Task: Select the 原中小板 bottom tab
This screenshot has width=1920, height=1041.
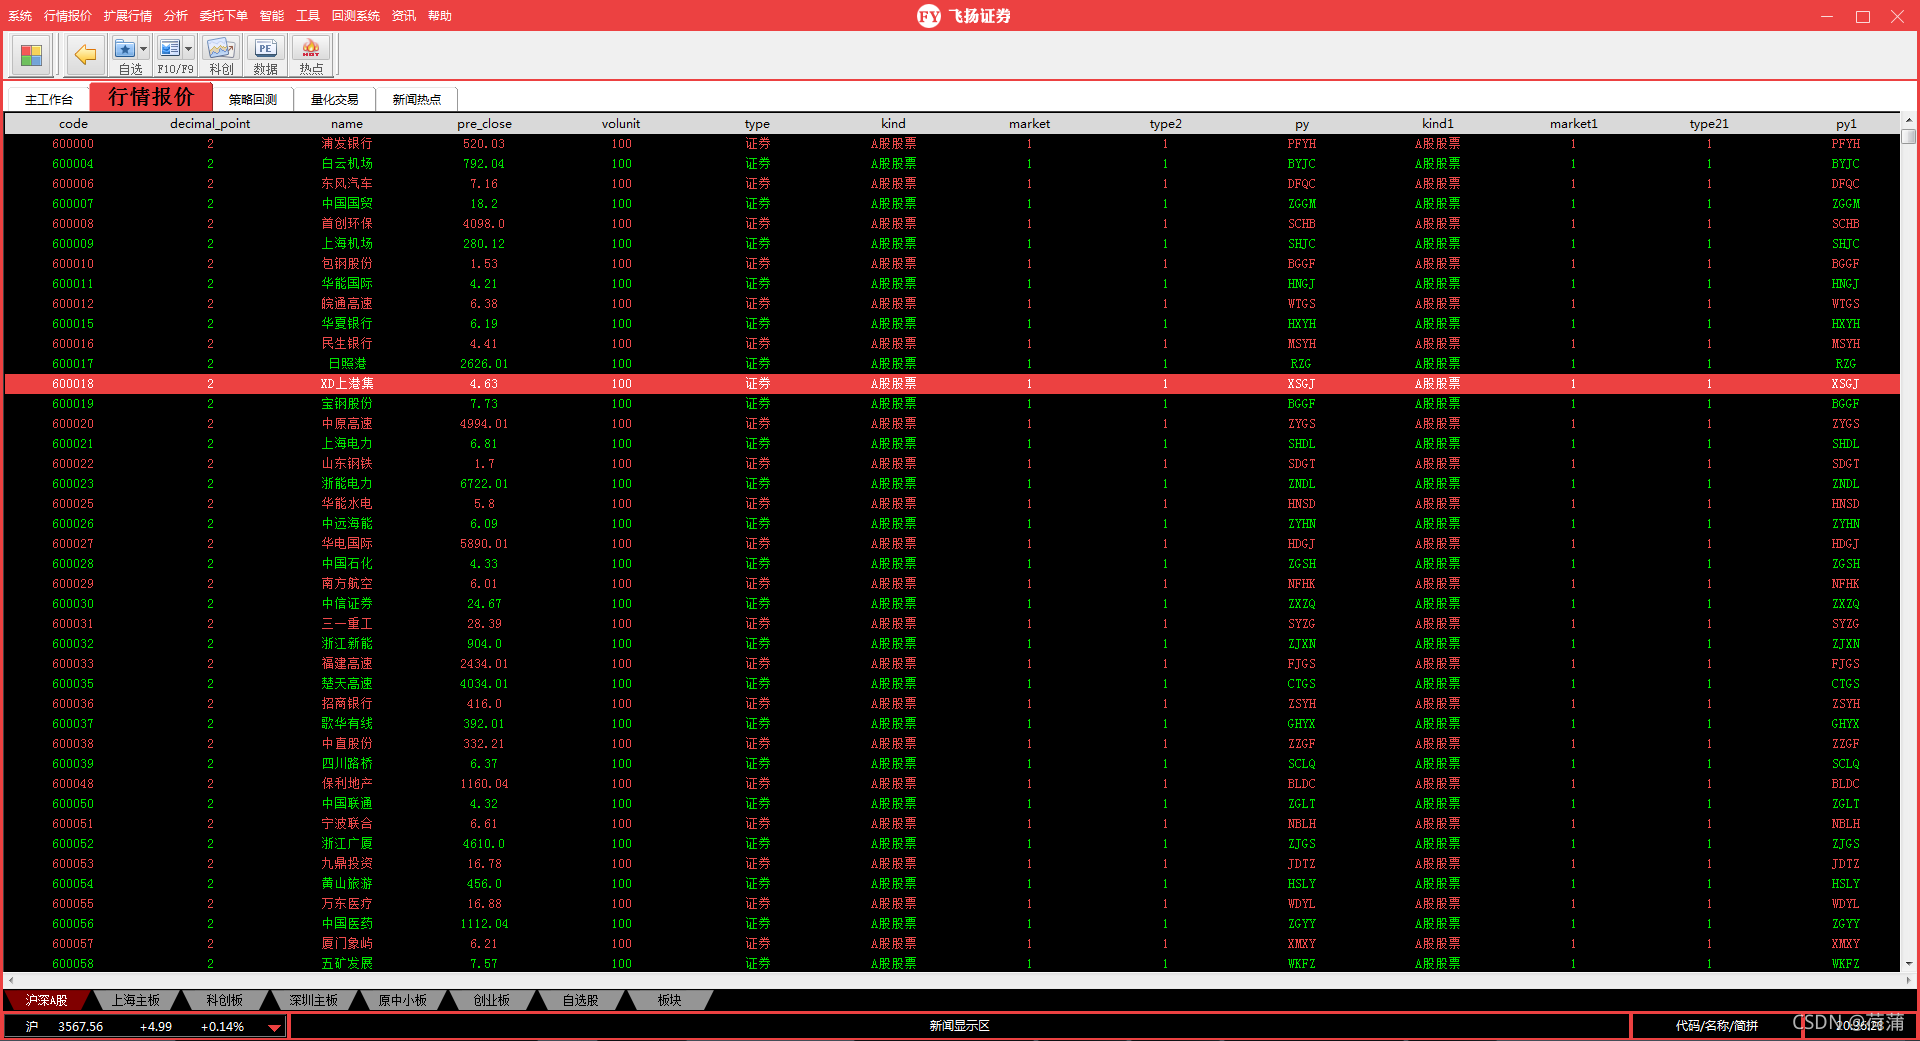Action: coord(402,1000)
